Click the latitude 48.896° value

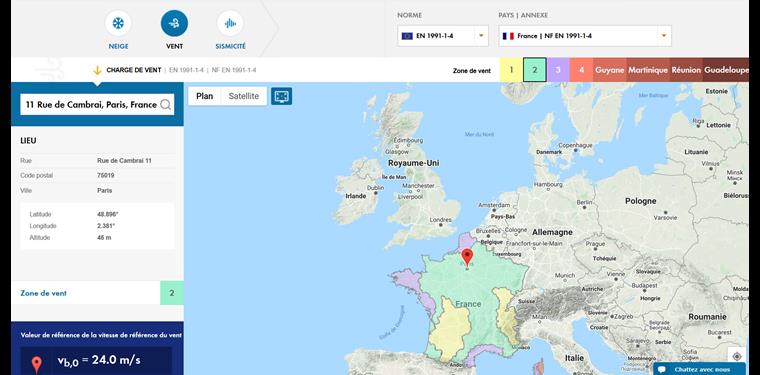(108, 214)
